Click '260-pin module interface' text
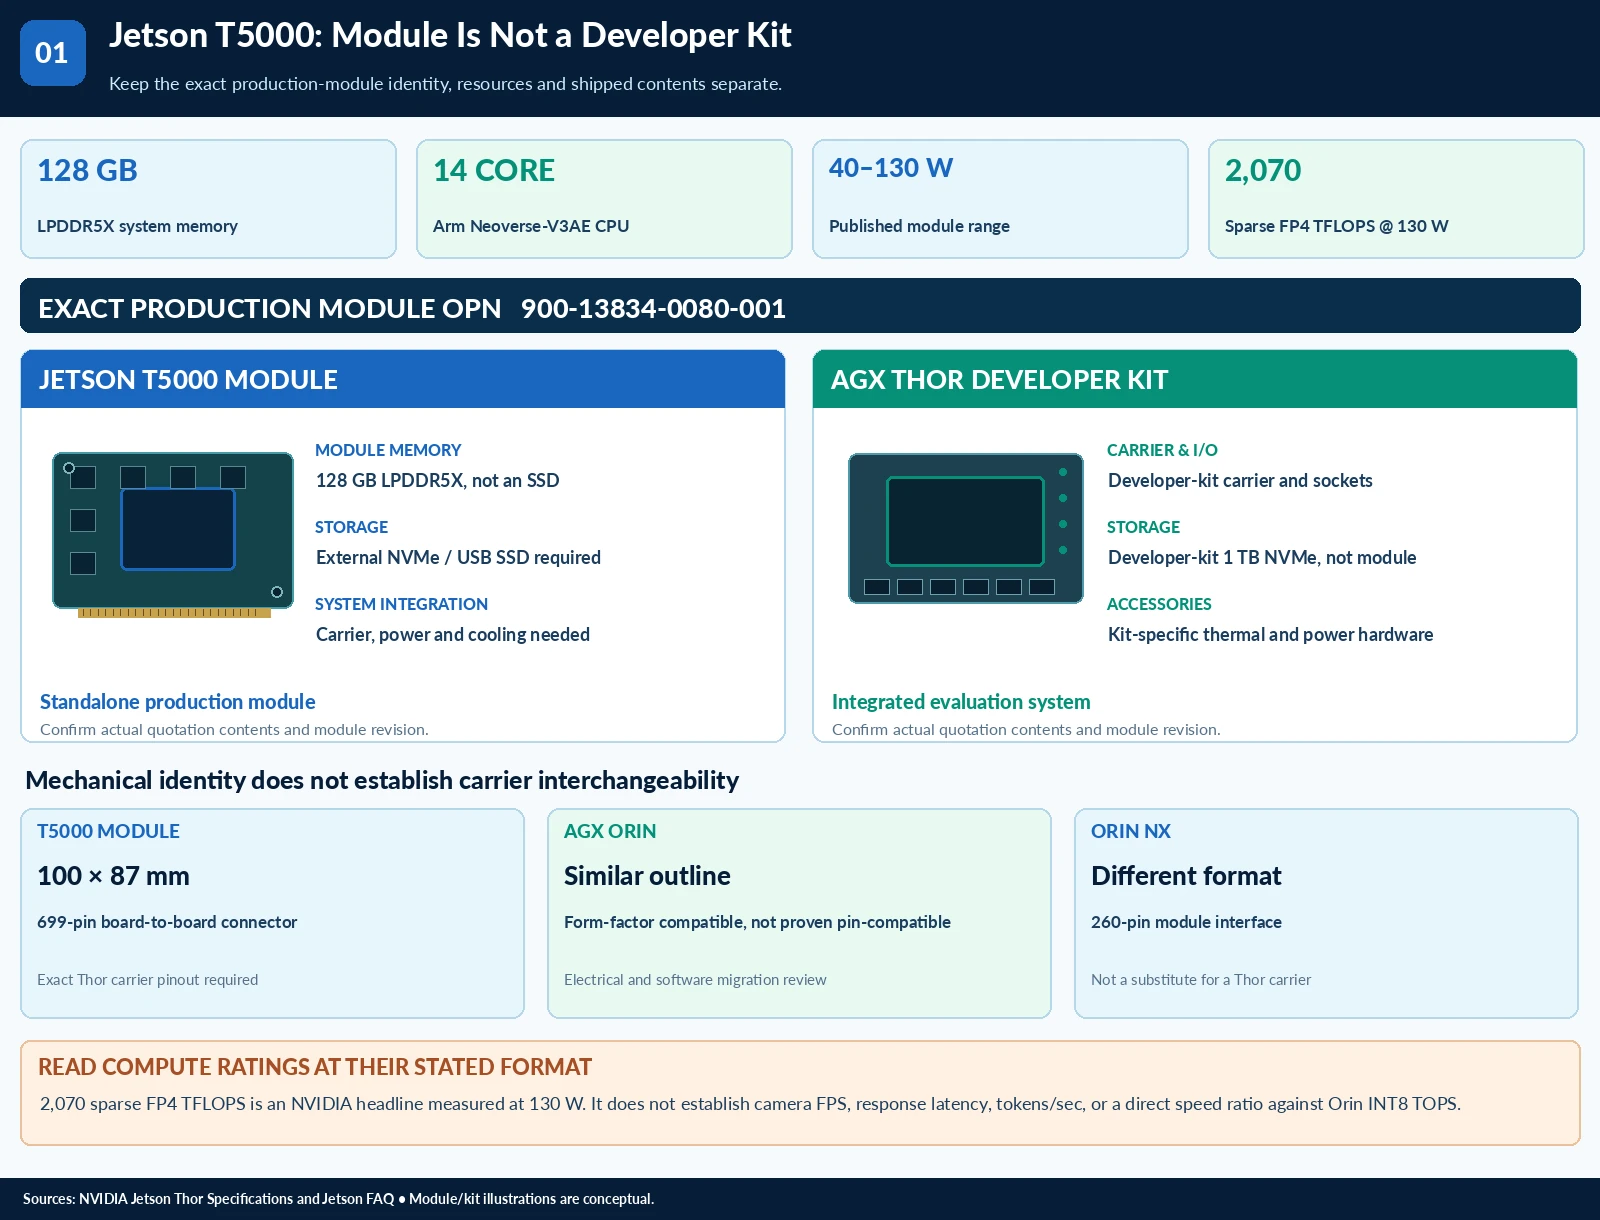This screenshot has height=1220, width=1600. click(1186, 921)
